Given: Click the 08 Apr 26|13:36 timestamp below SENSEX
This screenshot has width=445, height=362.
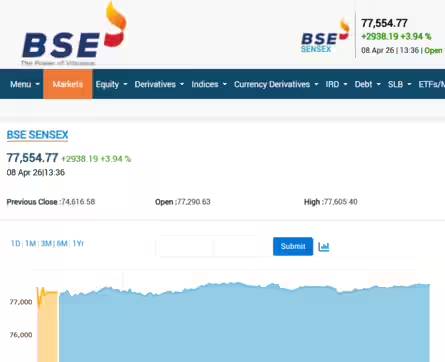Looking at the screenshot, I should [36, 173].
